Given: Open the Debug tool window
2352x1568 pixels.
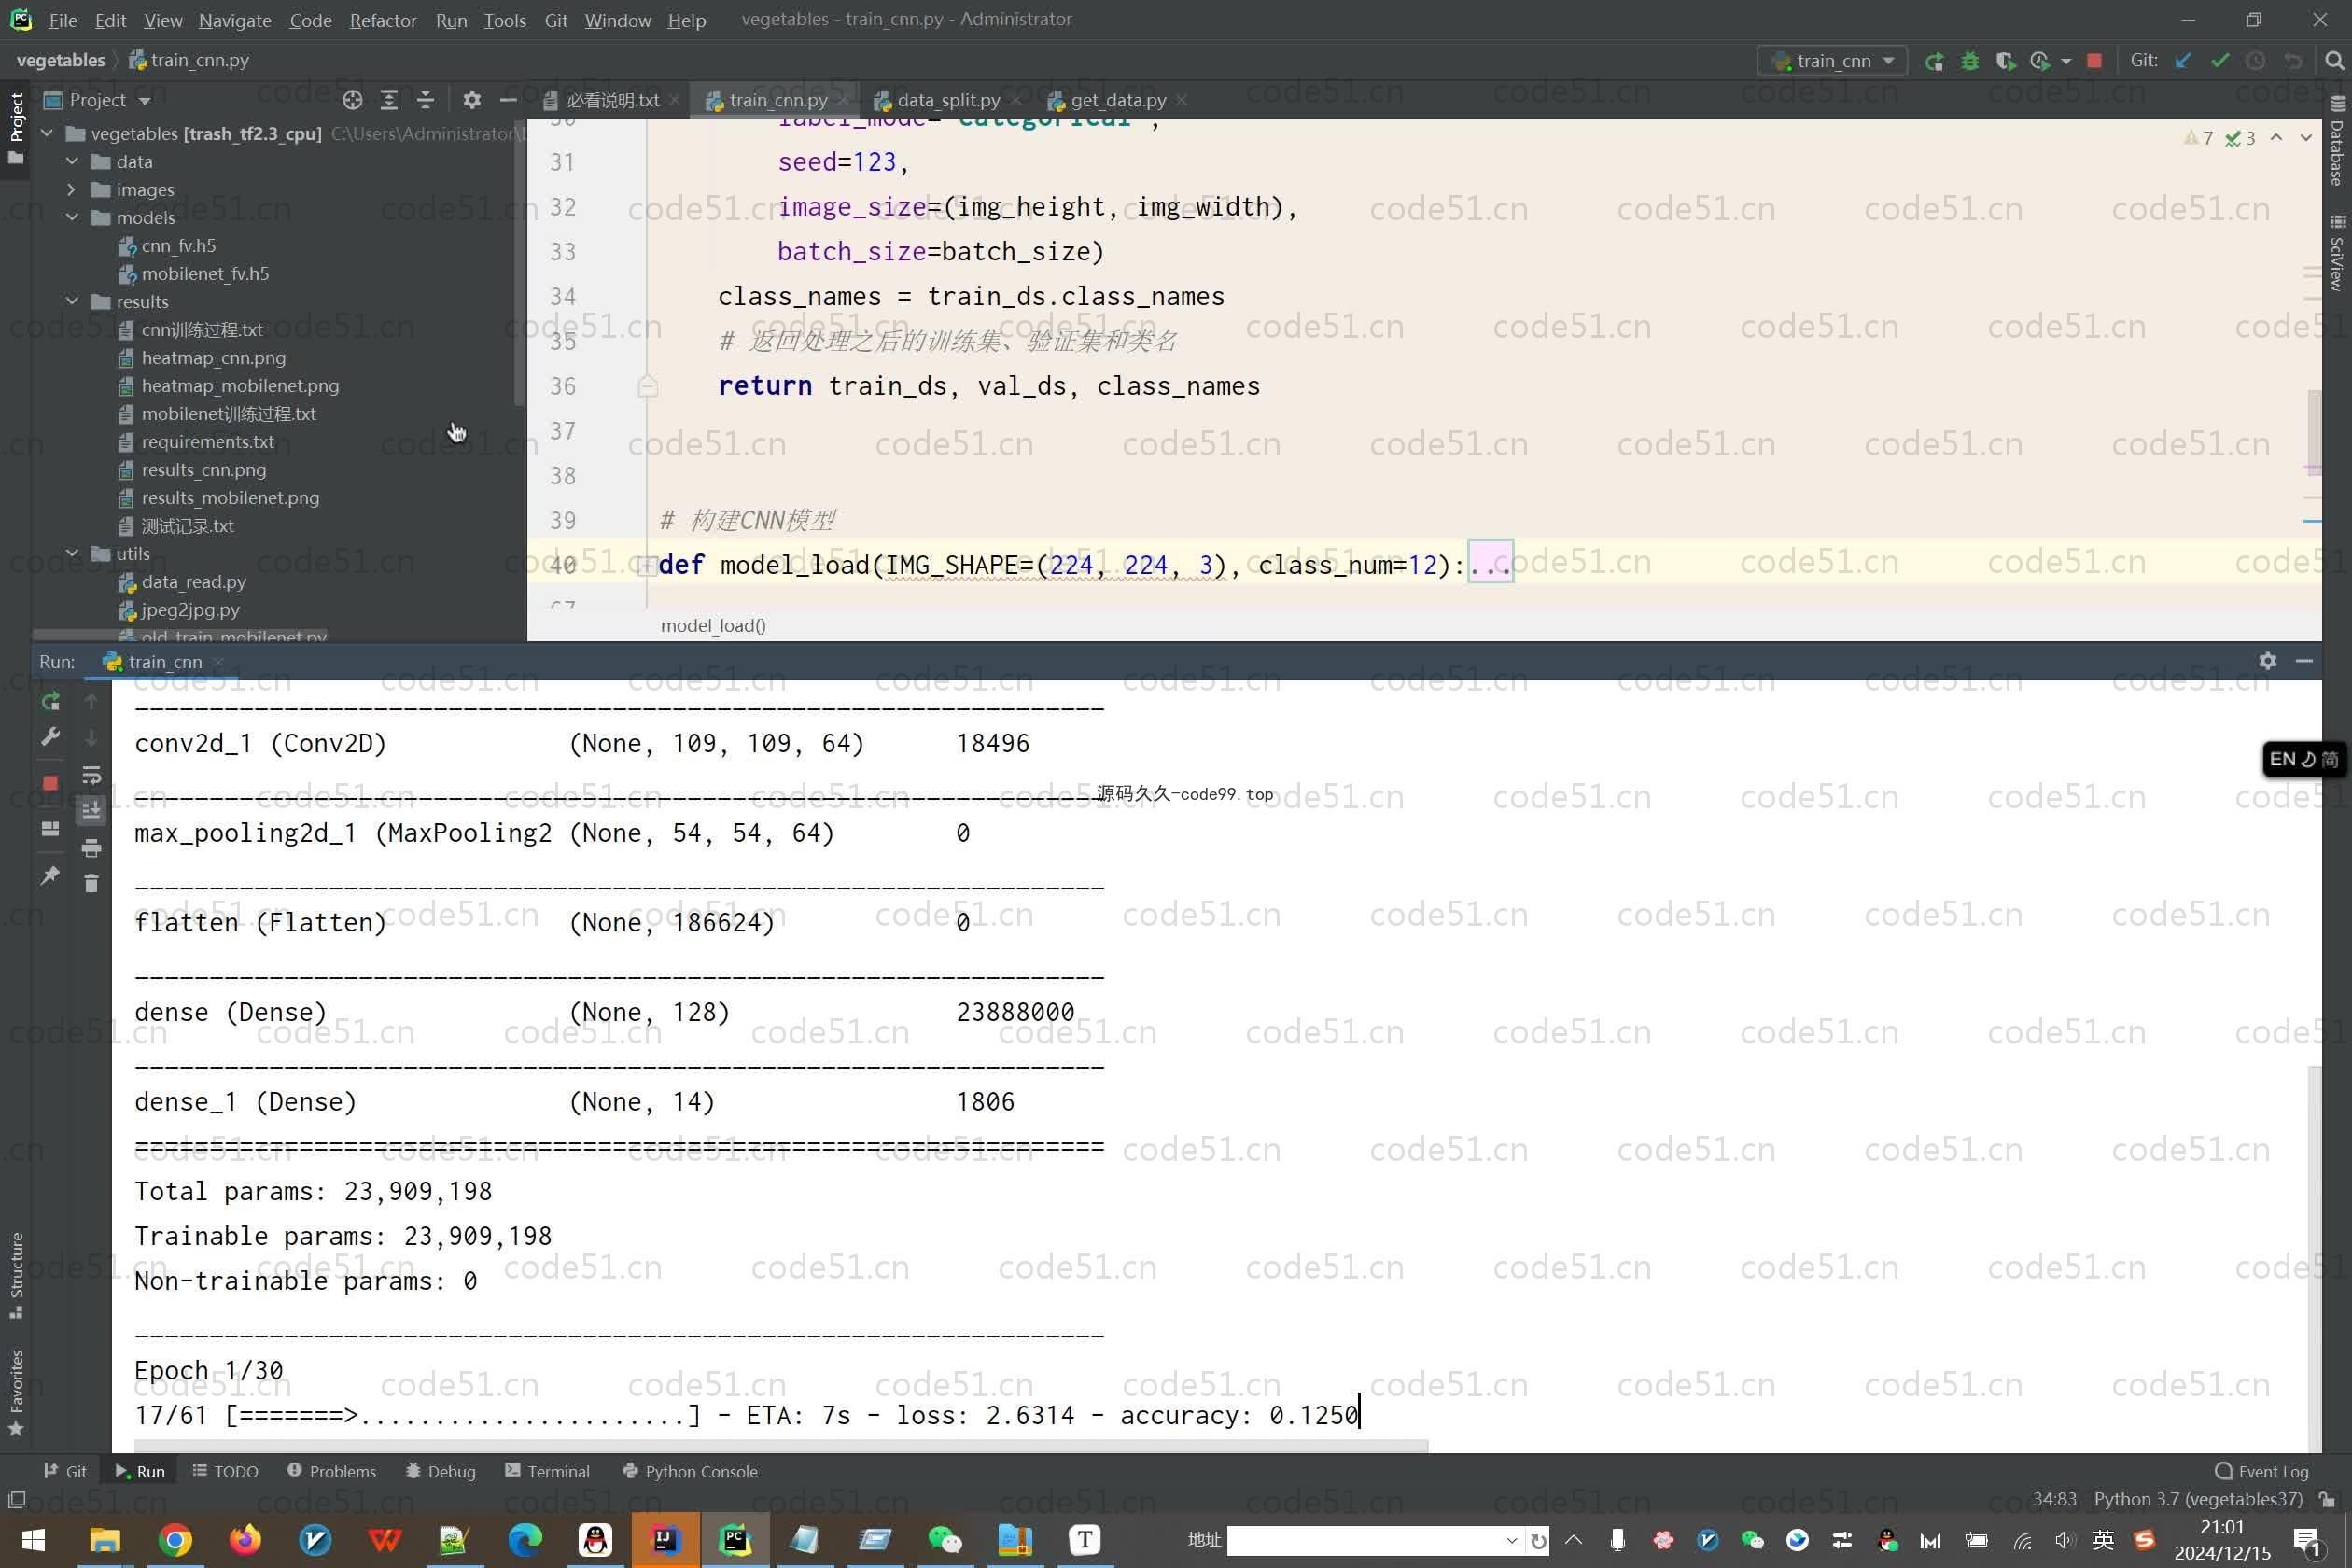Looking at the screenshot, I should (x=440, y=1471).
